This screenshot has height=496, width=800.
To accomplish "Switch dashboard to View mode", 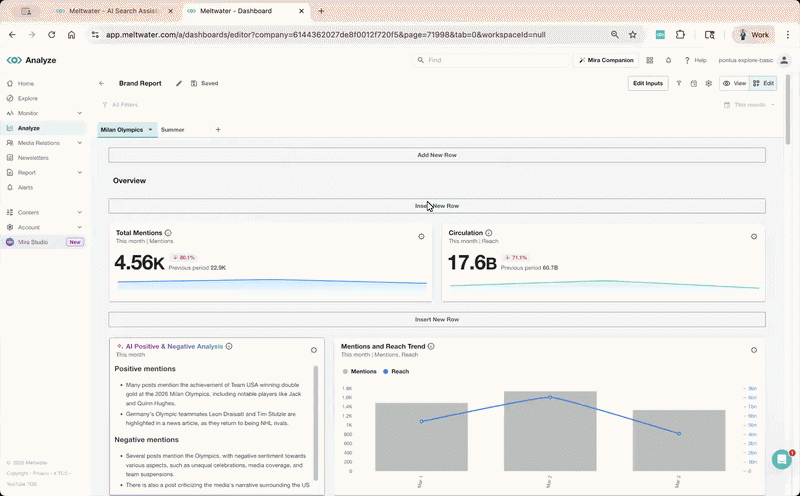I will pyautogui.click(x=734, y=83).
